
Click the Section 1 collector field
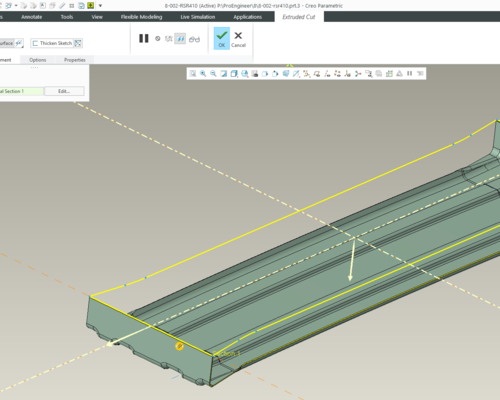[x=21, y=91]
